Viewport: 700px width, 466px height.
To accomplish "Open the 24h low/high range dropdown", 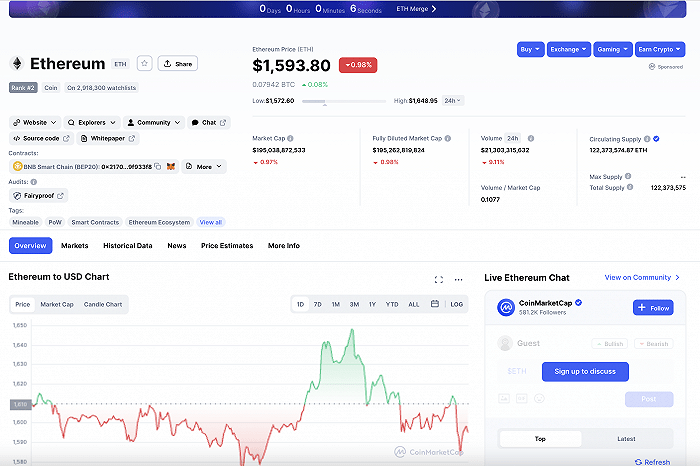I will click(x=453, y=101).
